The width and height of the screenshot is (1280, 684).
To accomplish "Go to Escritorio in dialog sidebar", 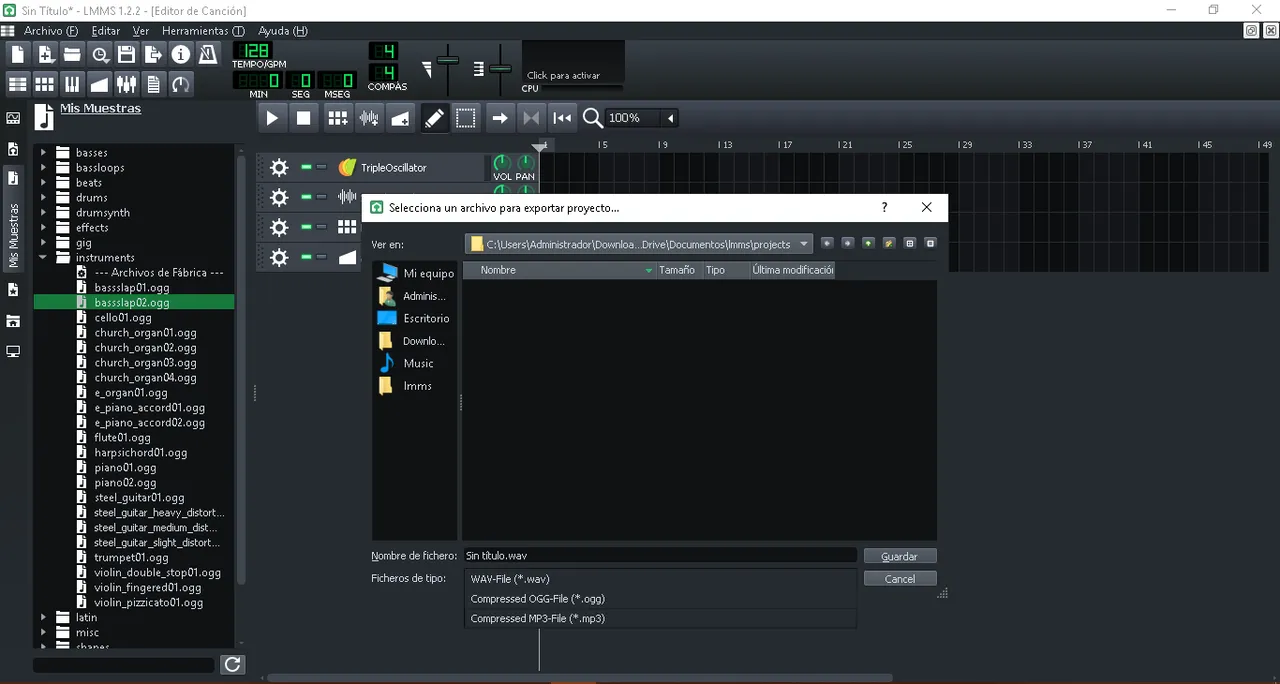I will [414, 318].
